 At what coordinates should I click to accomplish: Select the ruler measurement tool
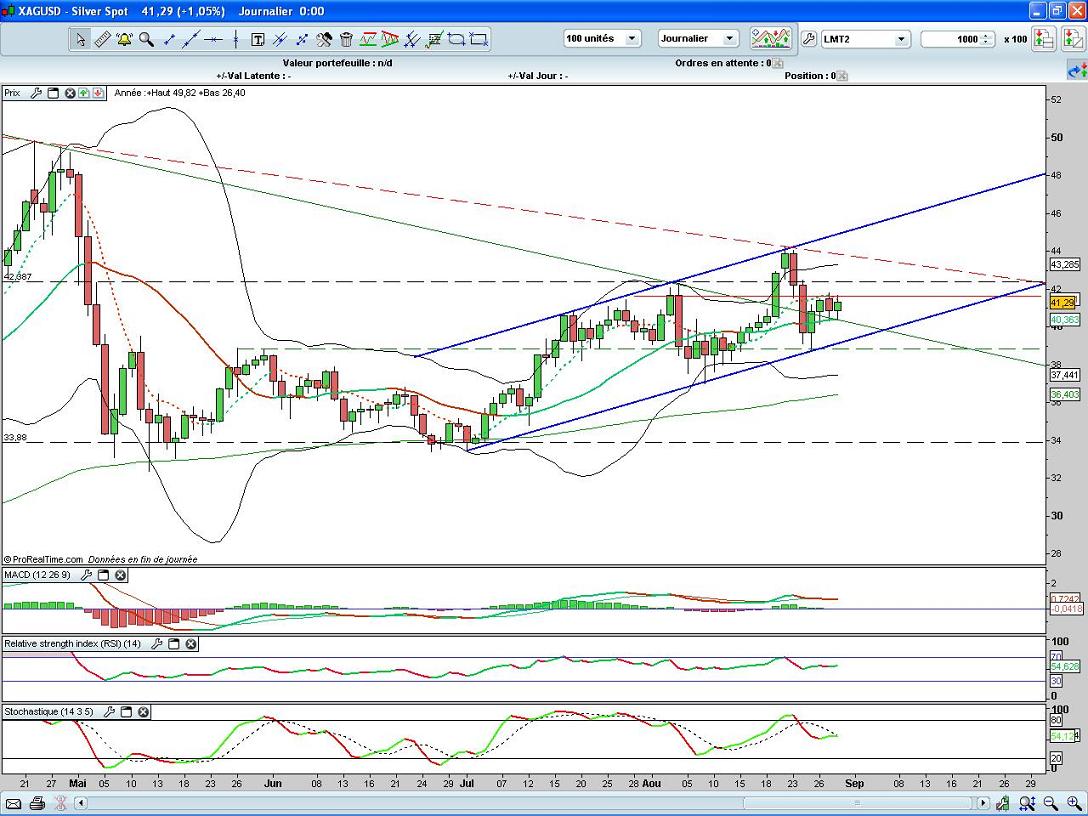[x=102, y=39]
